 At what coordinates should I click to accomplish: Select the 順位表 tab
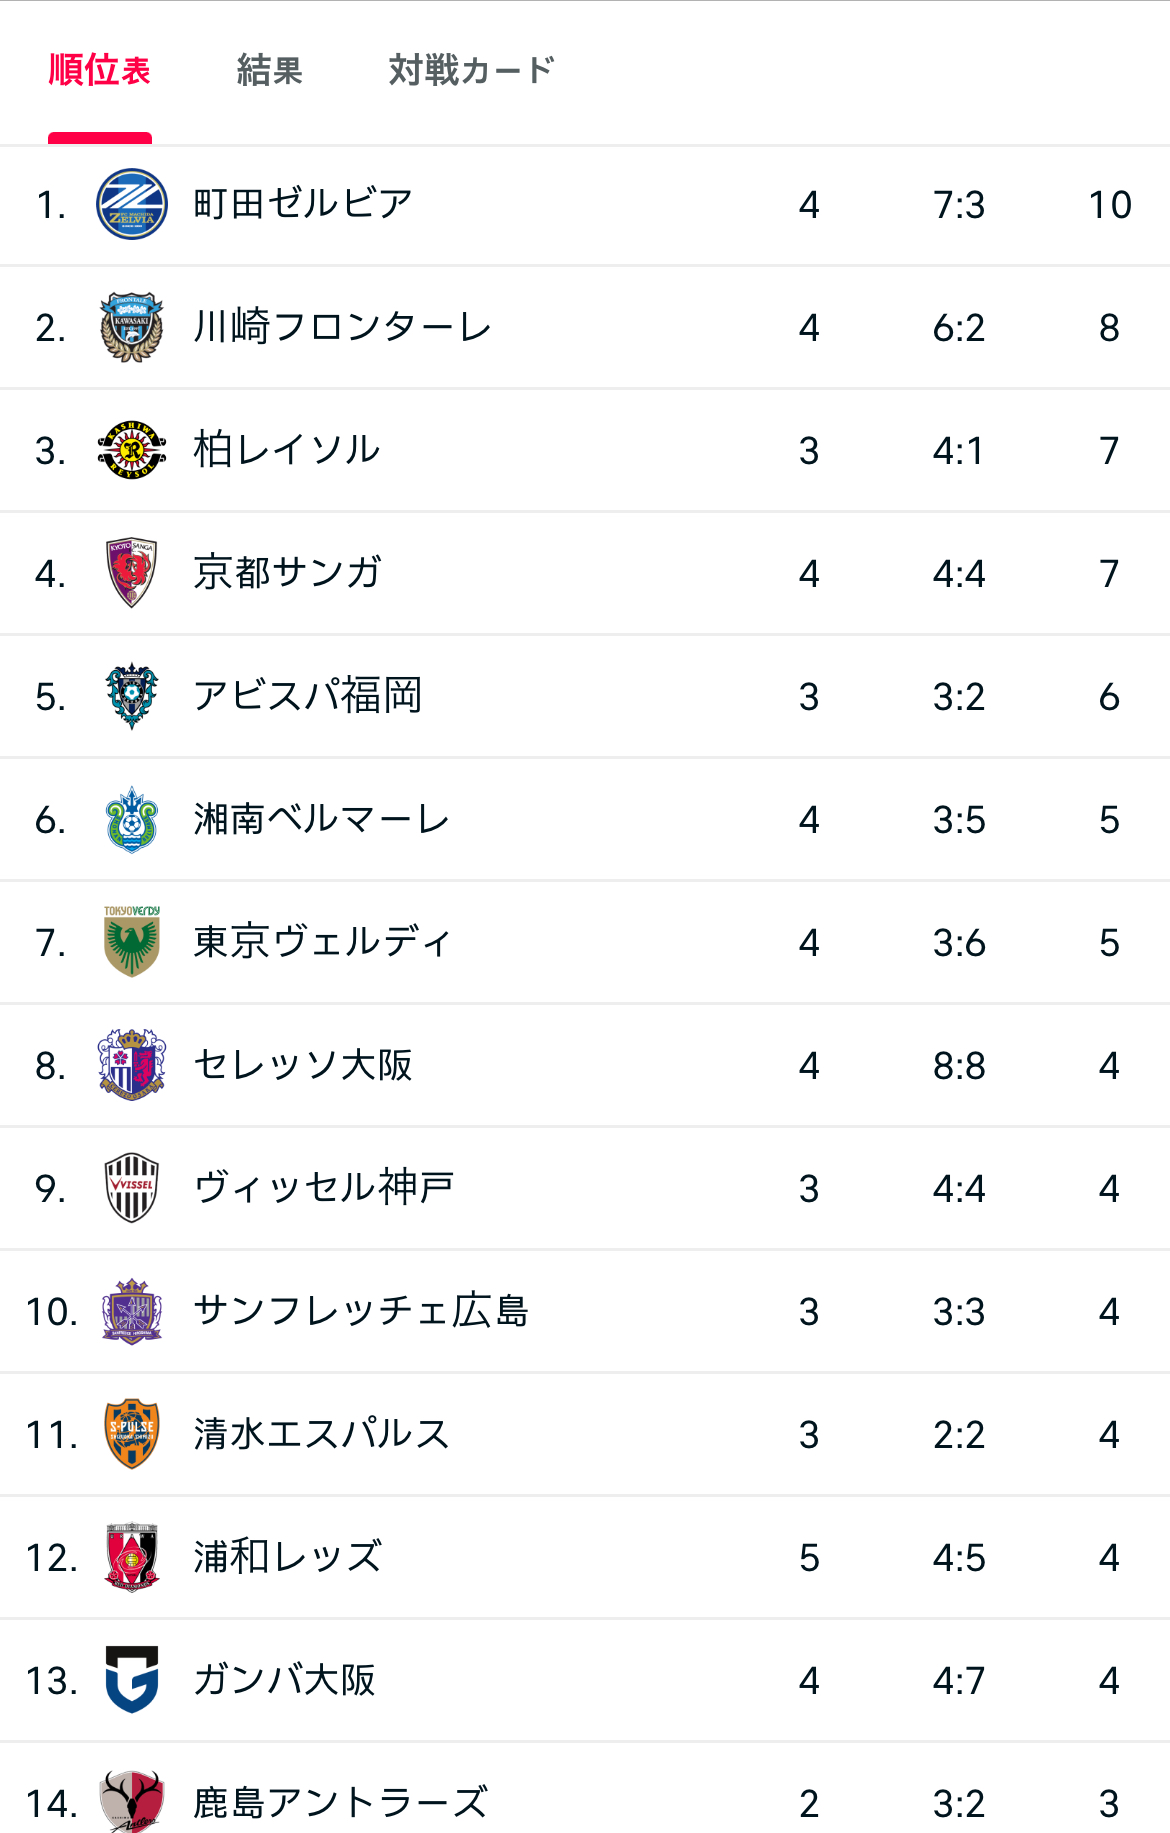(x=100, y=71)
